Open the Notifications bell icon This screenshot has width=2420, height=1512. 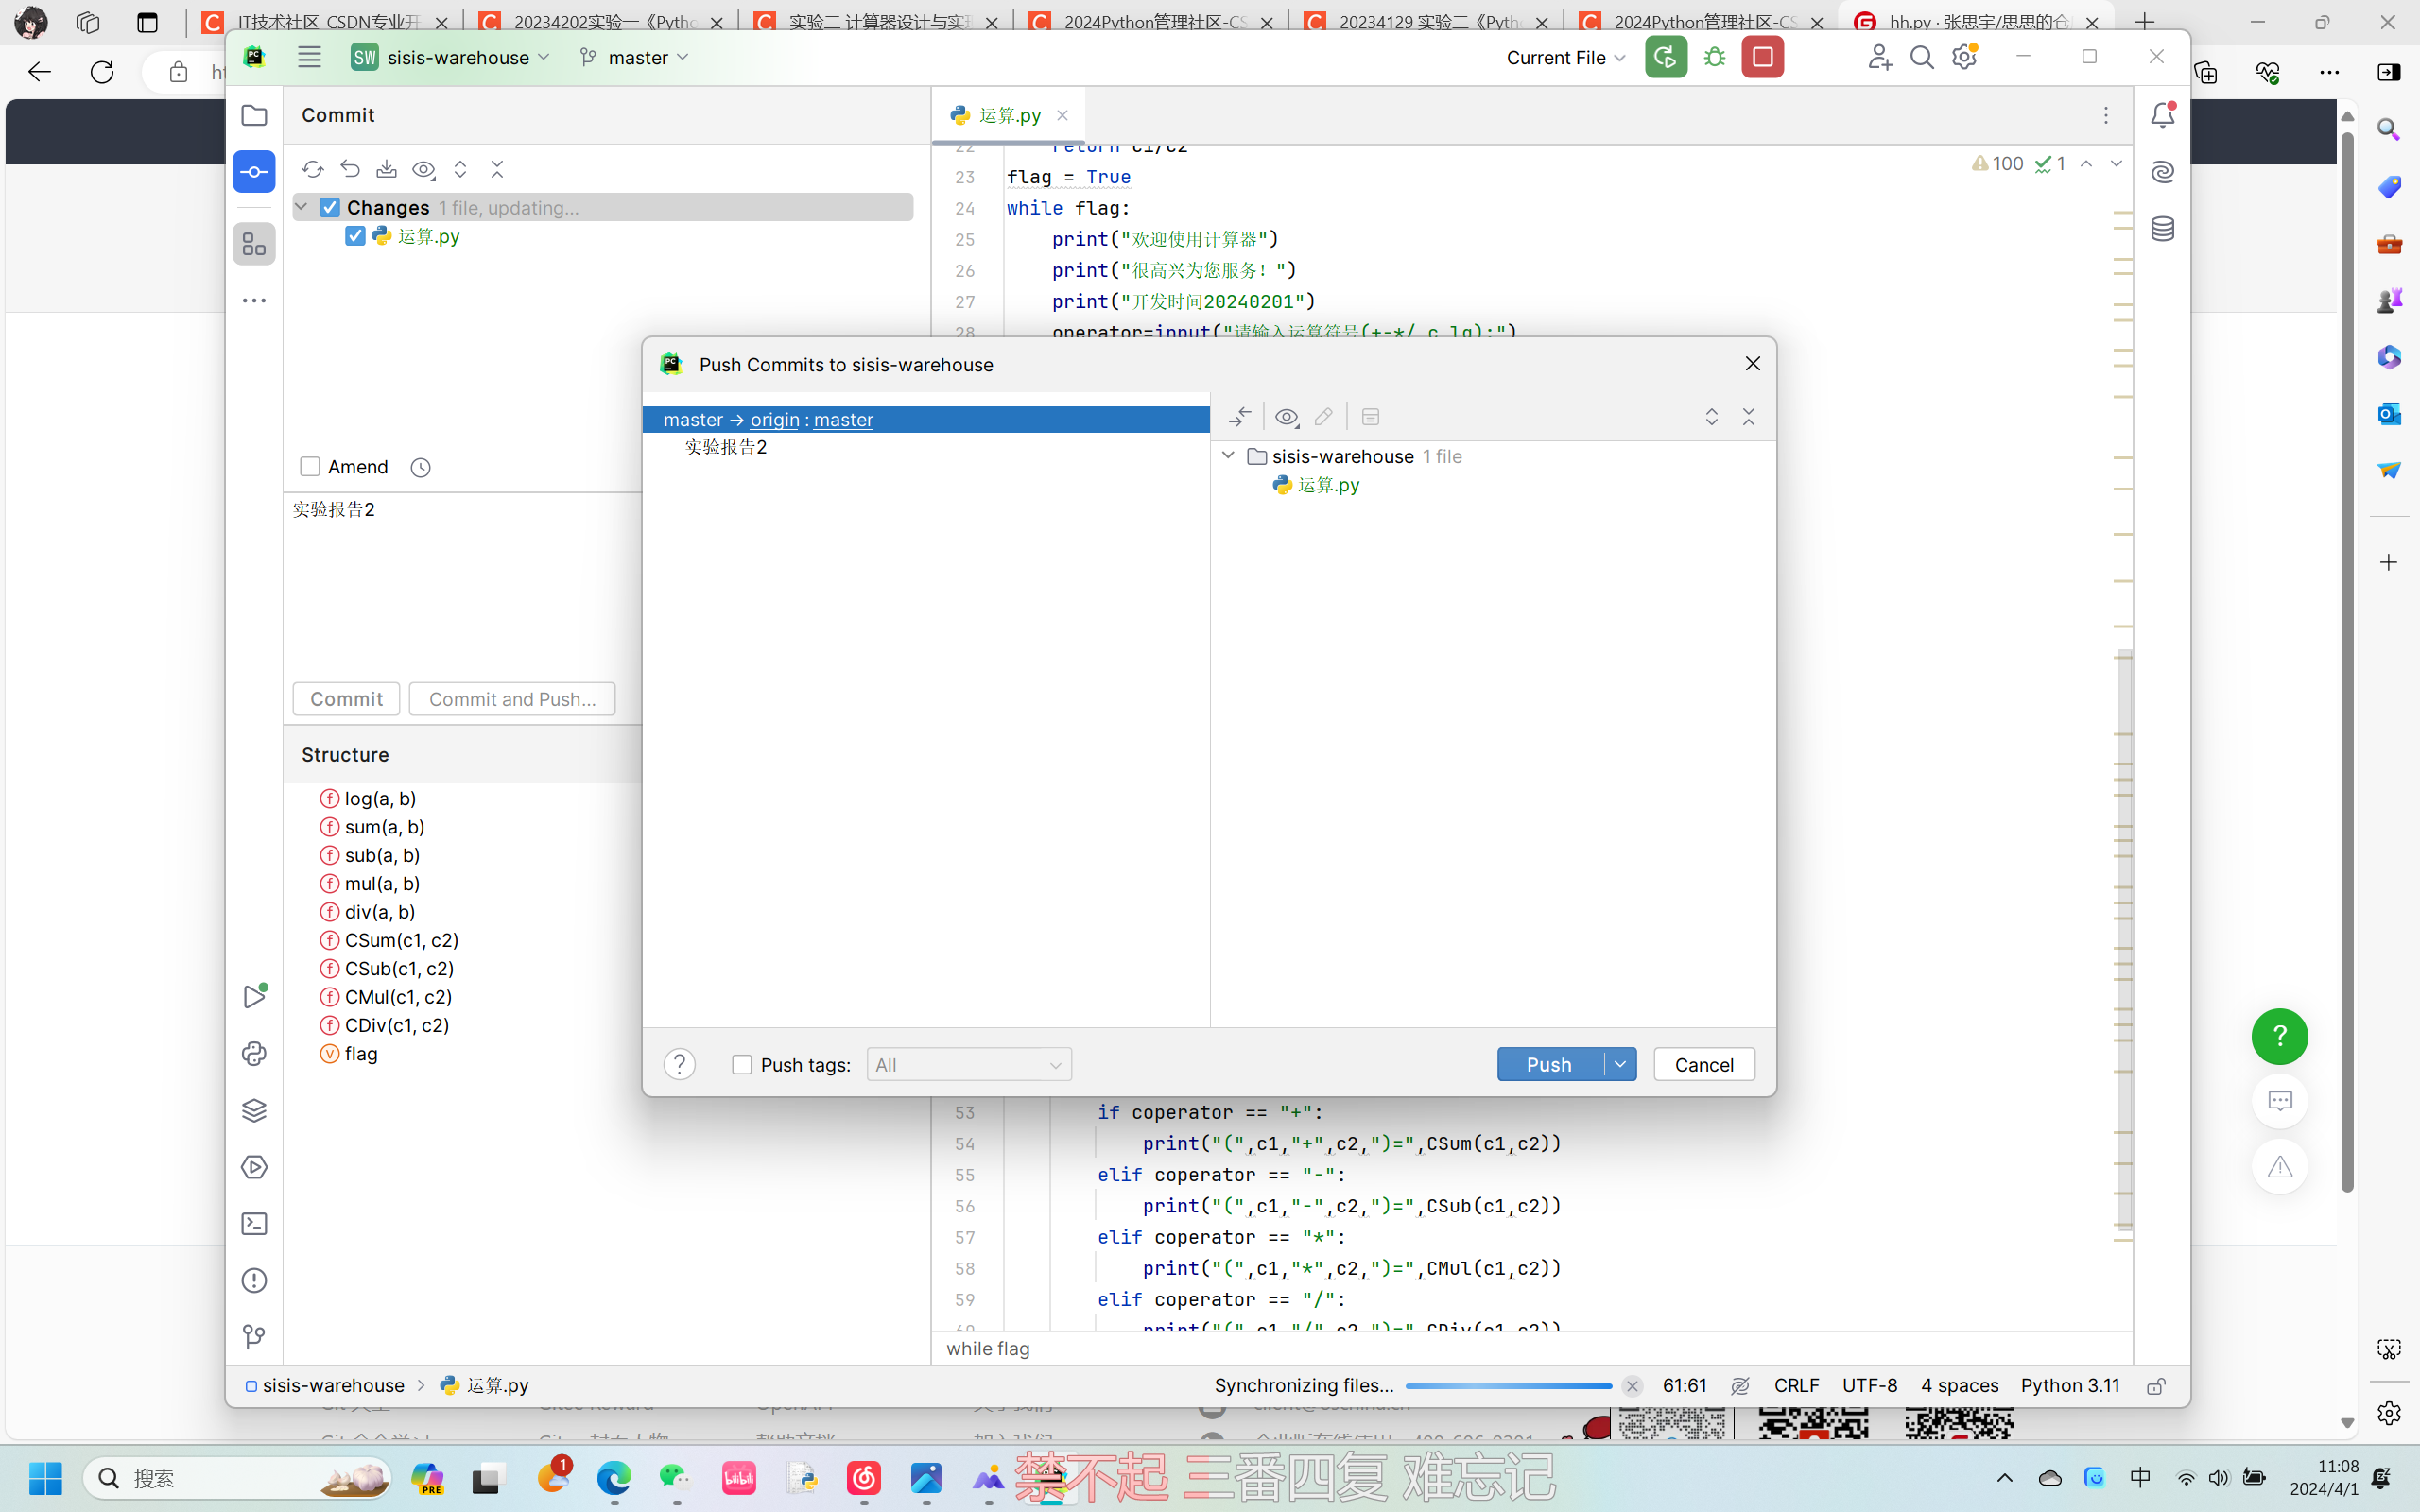click(x=2162, y=115)
